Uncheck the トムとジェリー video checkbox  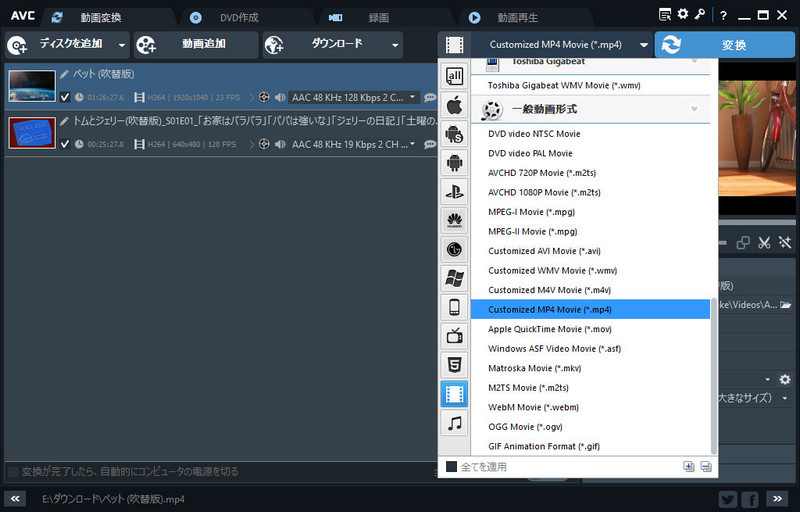65,144
